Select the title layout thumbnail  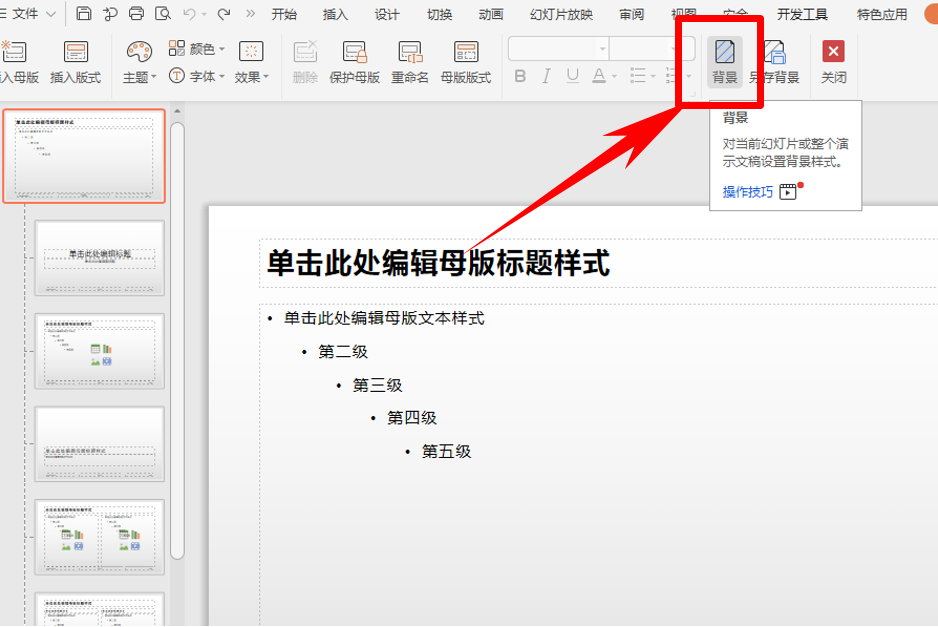[99, 258]
